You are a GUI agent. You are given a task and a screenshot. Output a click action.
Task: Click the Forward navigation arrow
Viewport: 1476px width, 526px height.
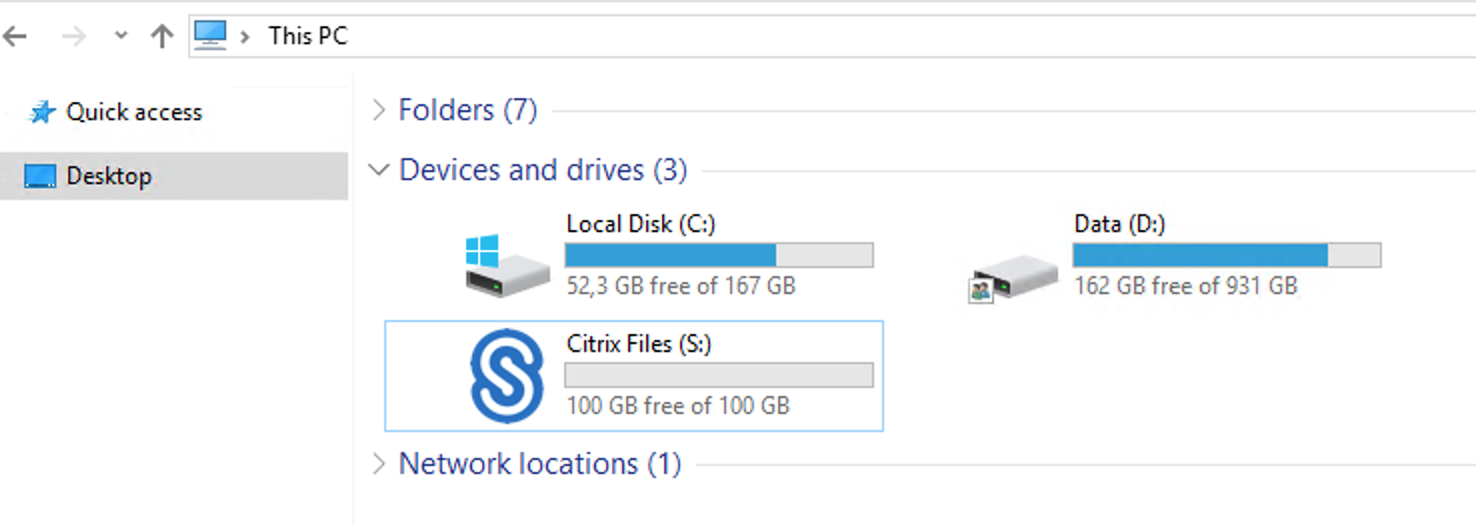point(73,37)
